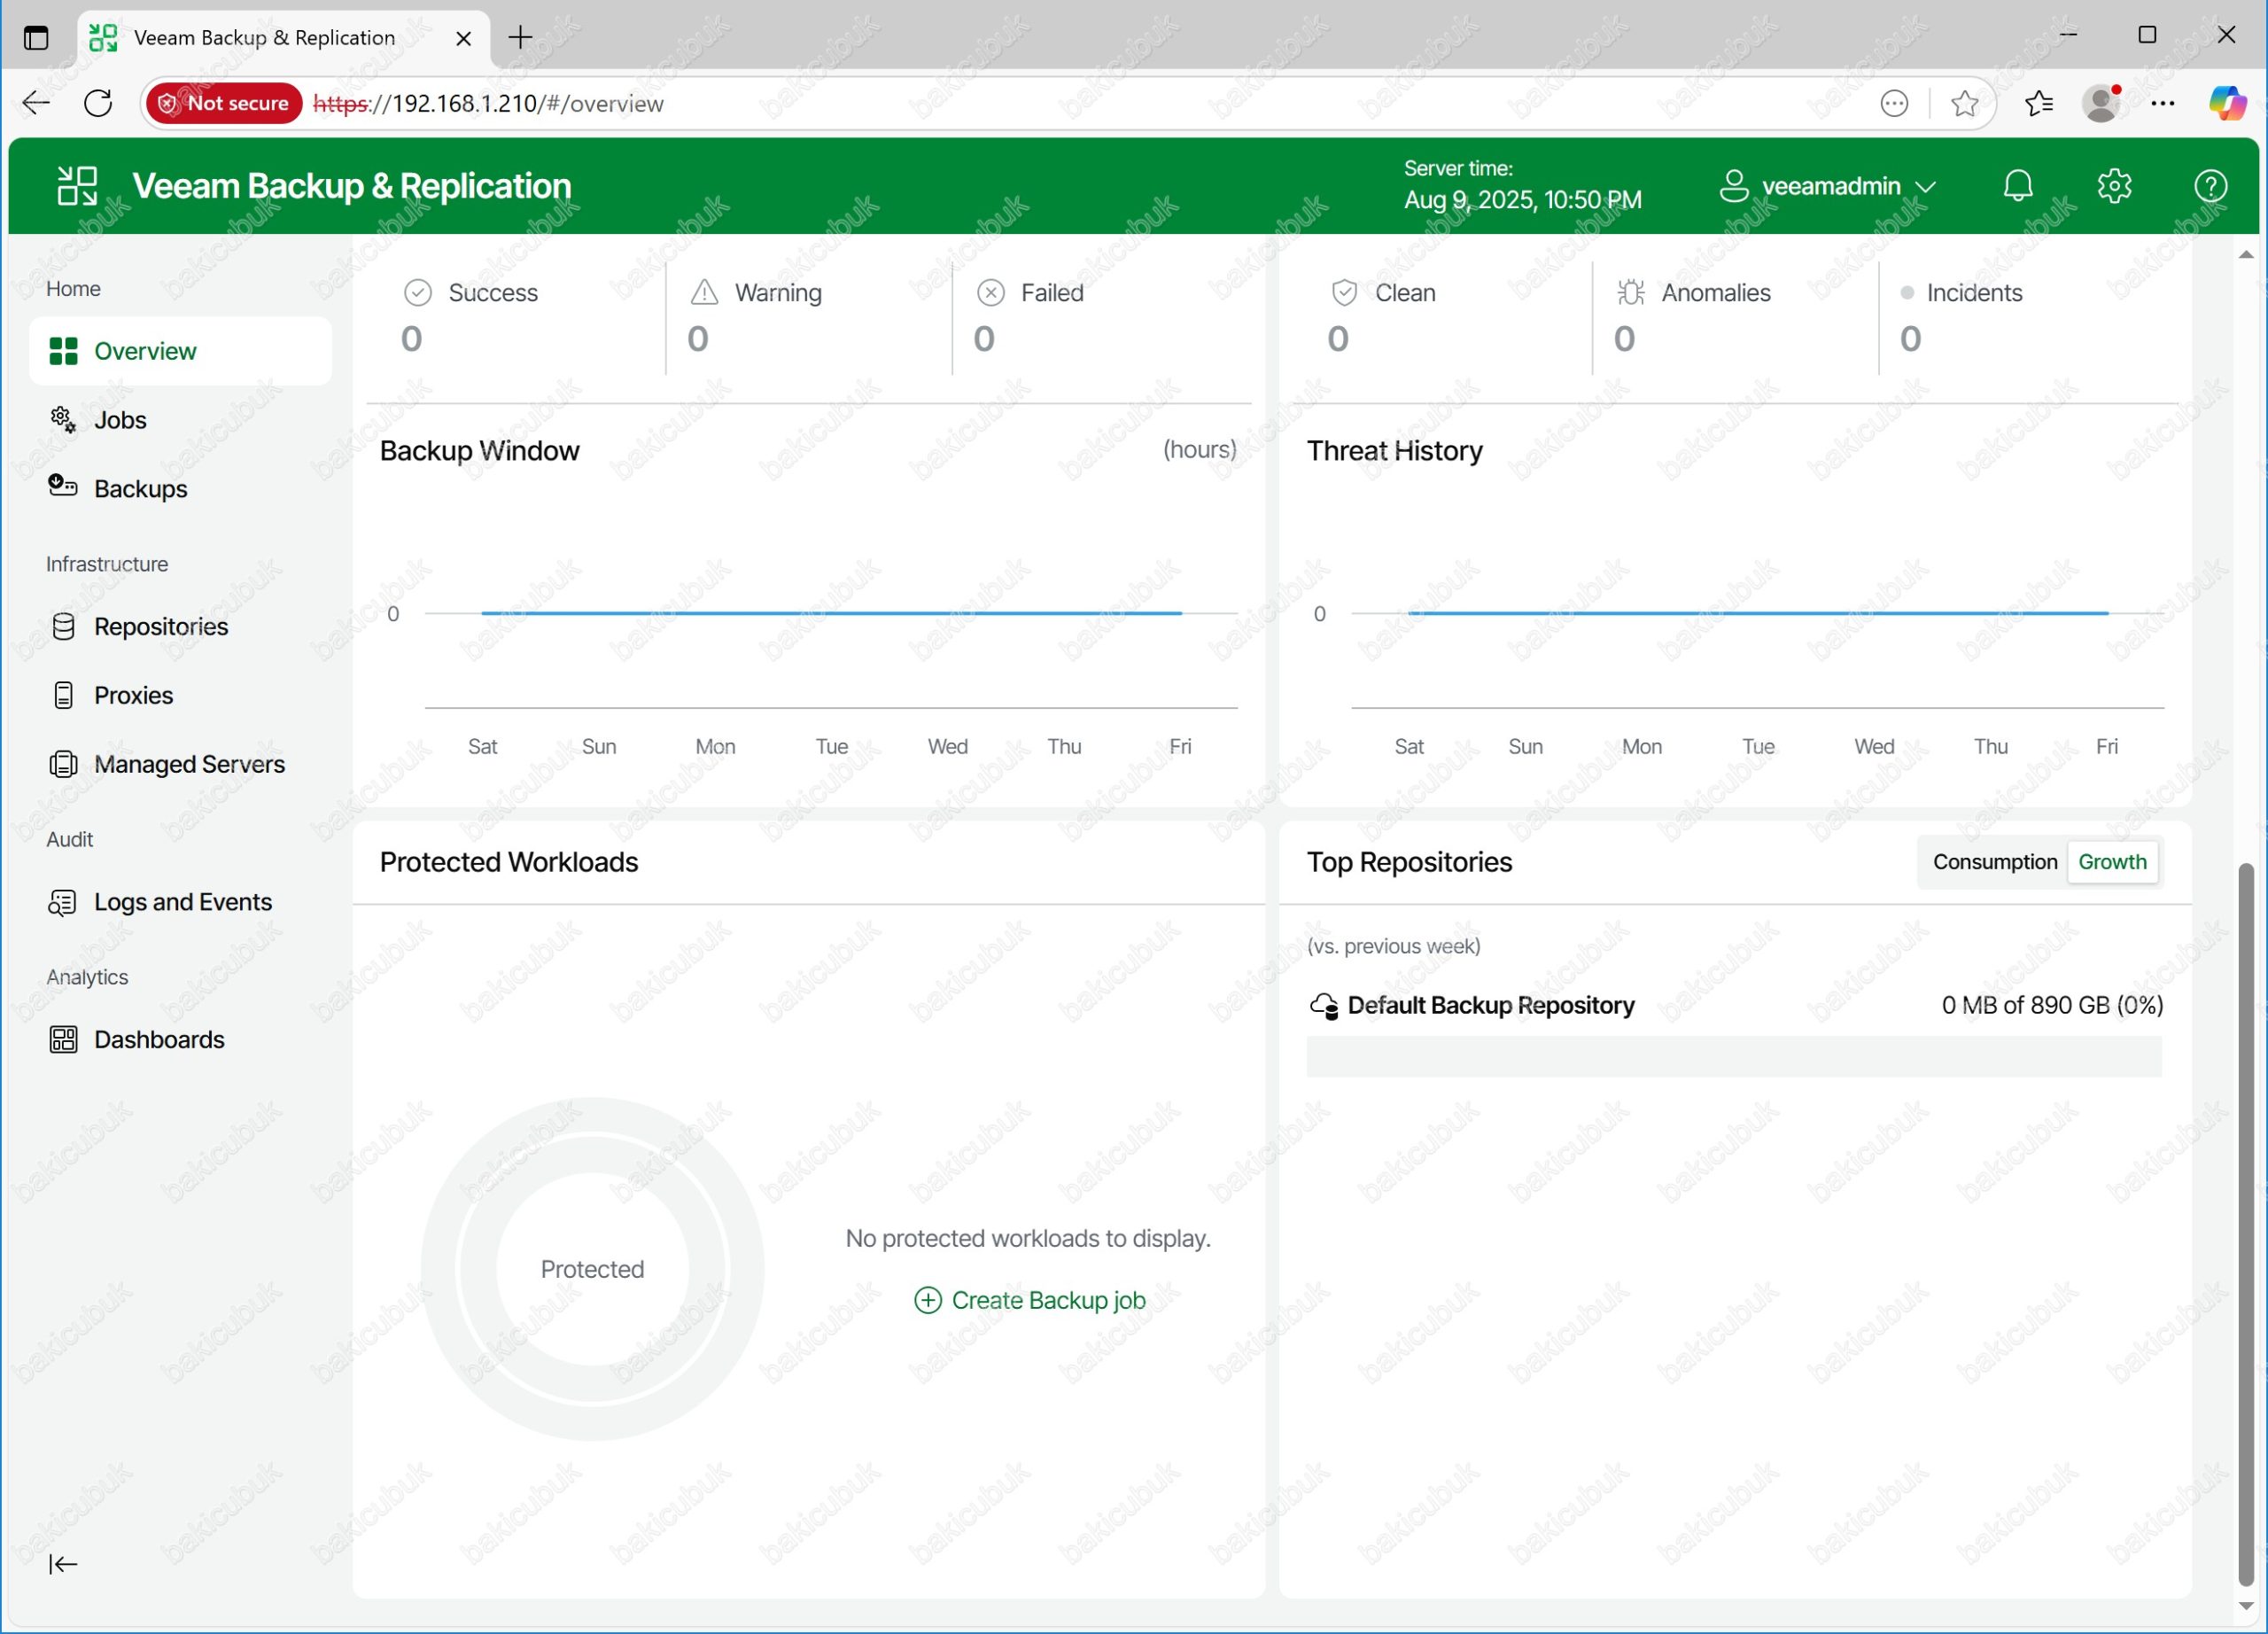Click the Warning triangle icon
This screenshot has height=1634, width=2268.
tap(705, 292)
